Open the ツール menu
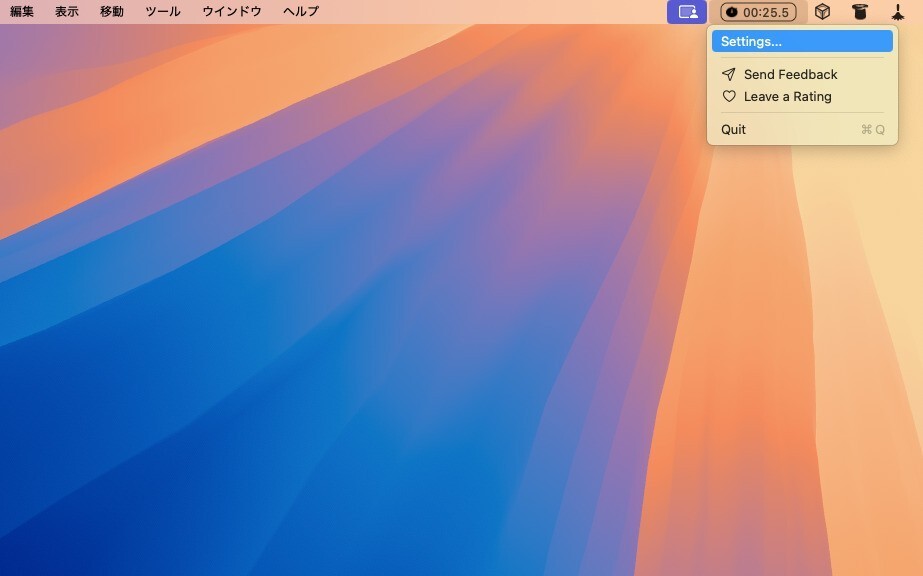This screenshot has height=576, width=923. coord(163,11)
